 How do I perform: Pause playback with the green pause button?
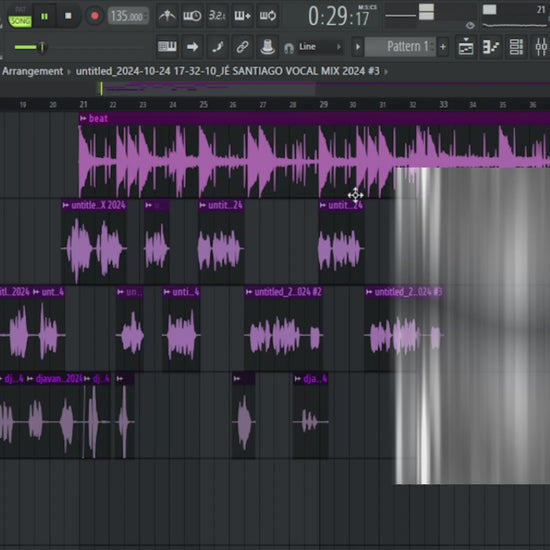click(45, 16)
